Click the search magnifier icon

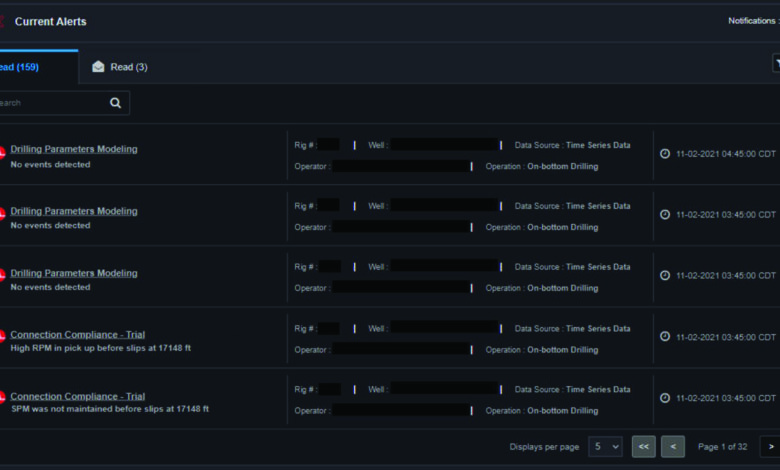116,102
